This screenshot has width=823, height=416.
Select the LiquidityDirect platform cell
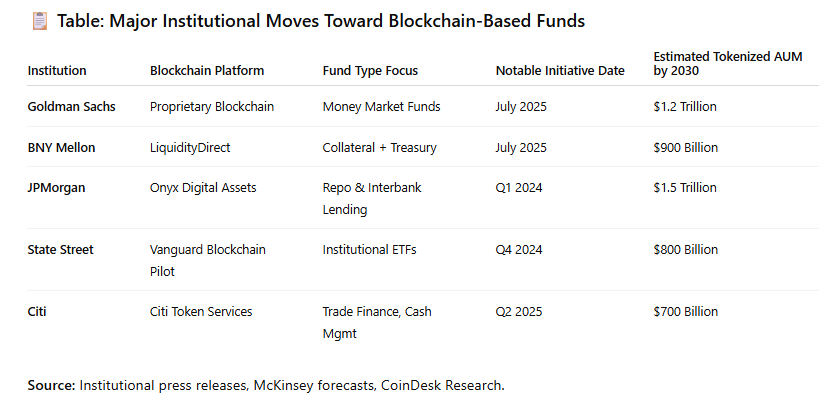(x=190, y=148)
